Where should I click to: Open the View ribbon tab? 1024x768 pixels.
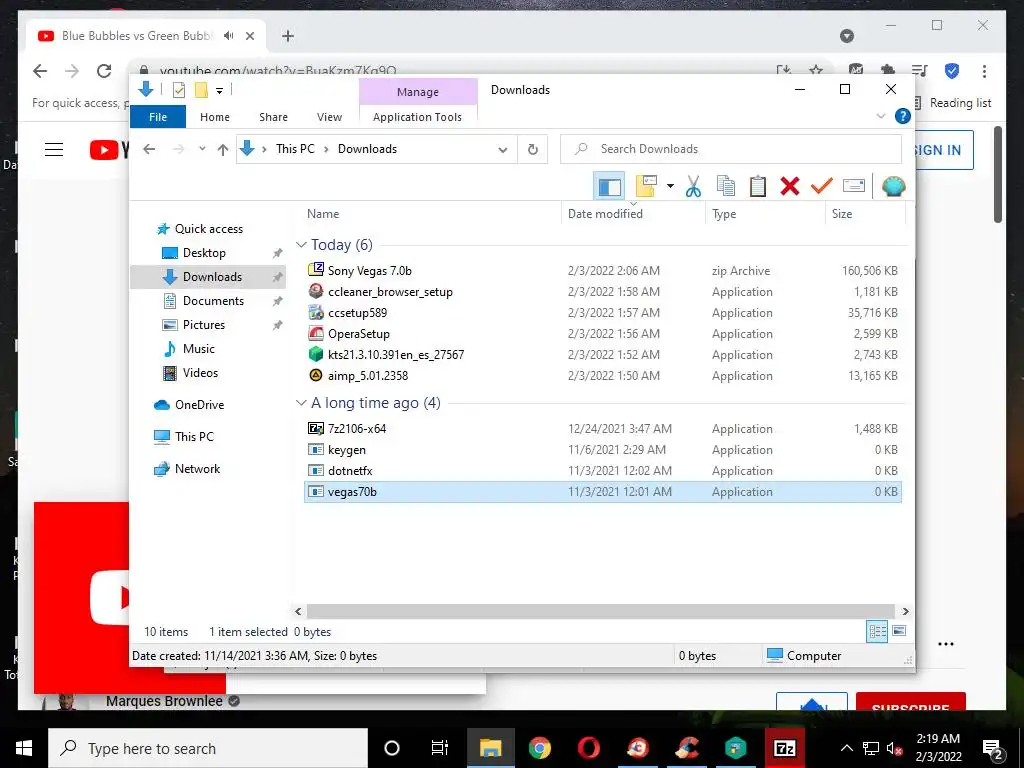329,117
